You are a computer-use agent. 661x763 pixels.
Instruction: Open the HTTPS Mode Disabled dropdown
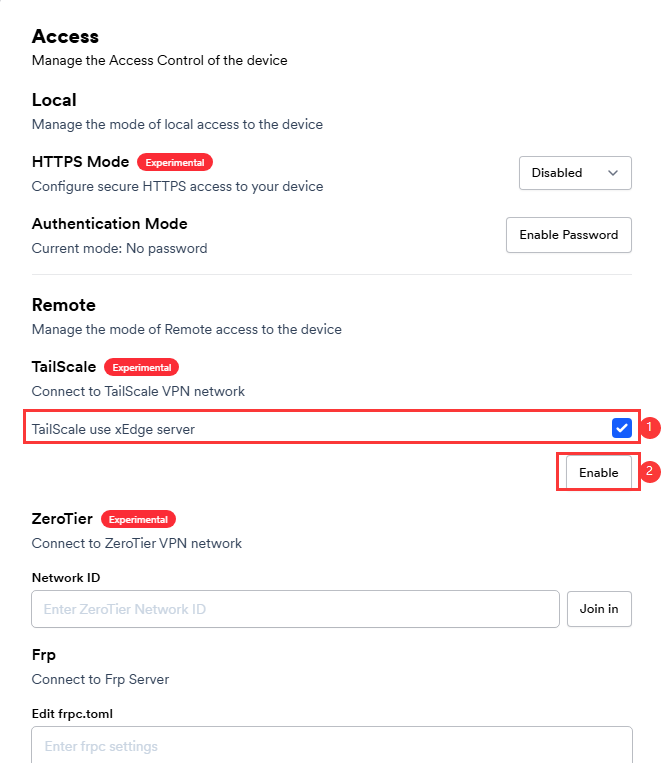point(575,173)
